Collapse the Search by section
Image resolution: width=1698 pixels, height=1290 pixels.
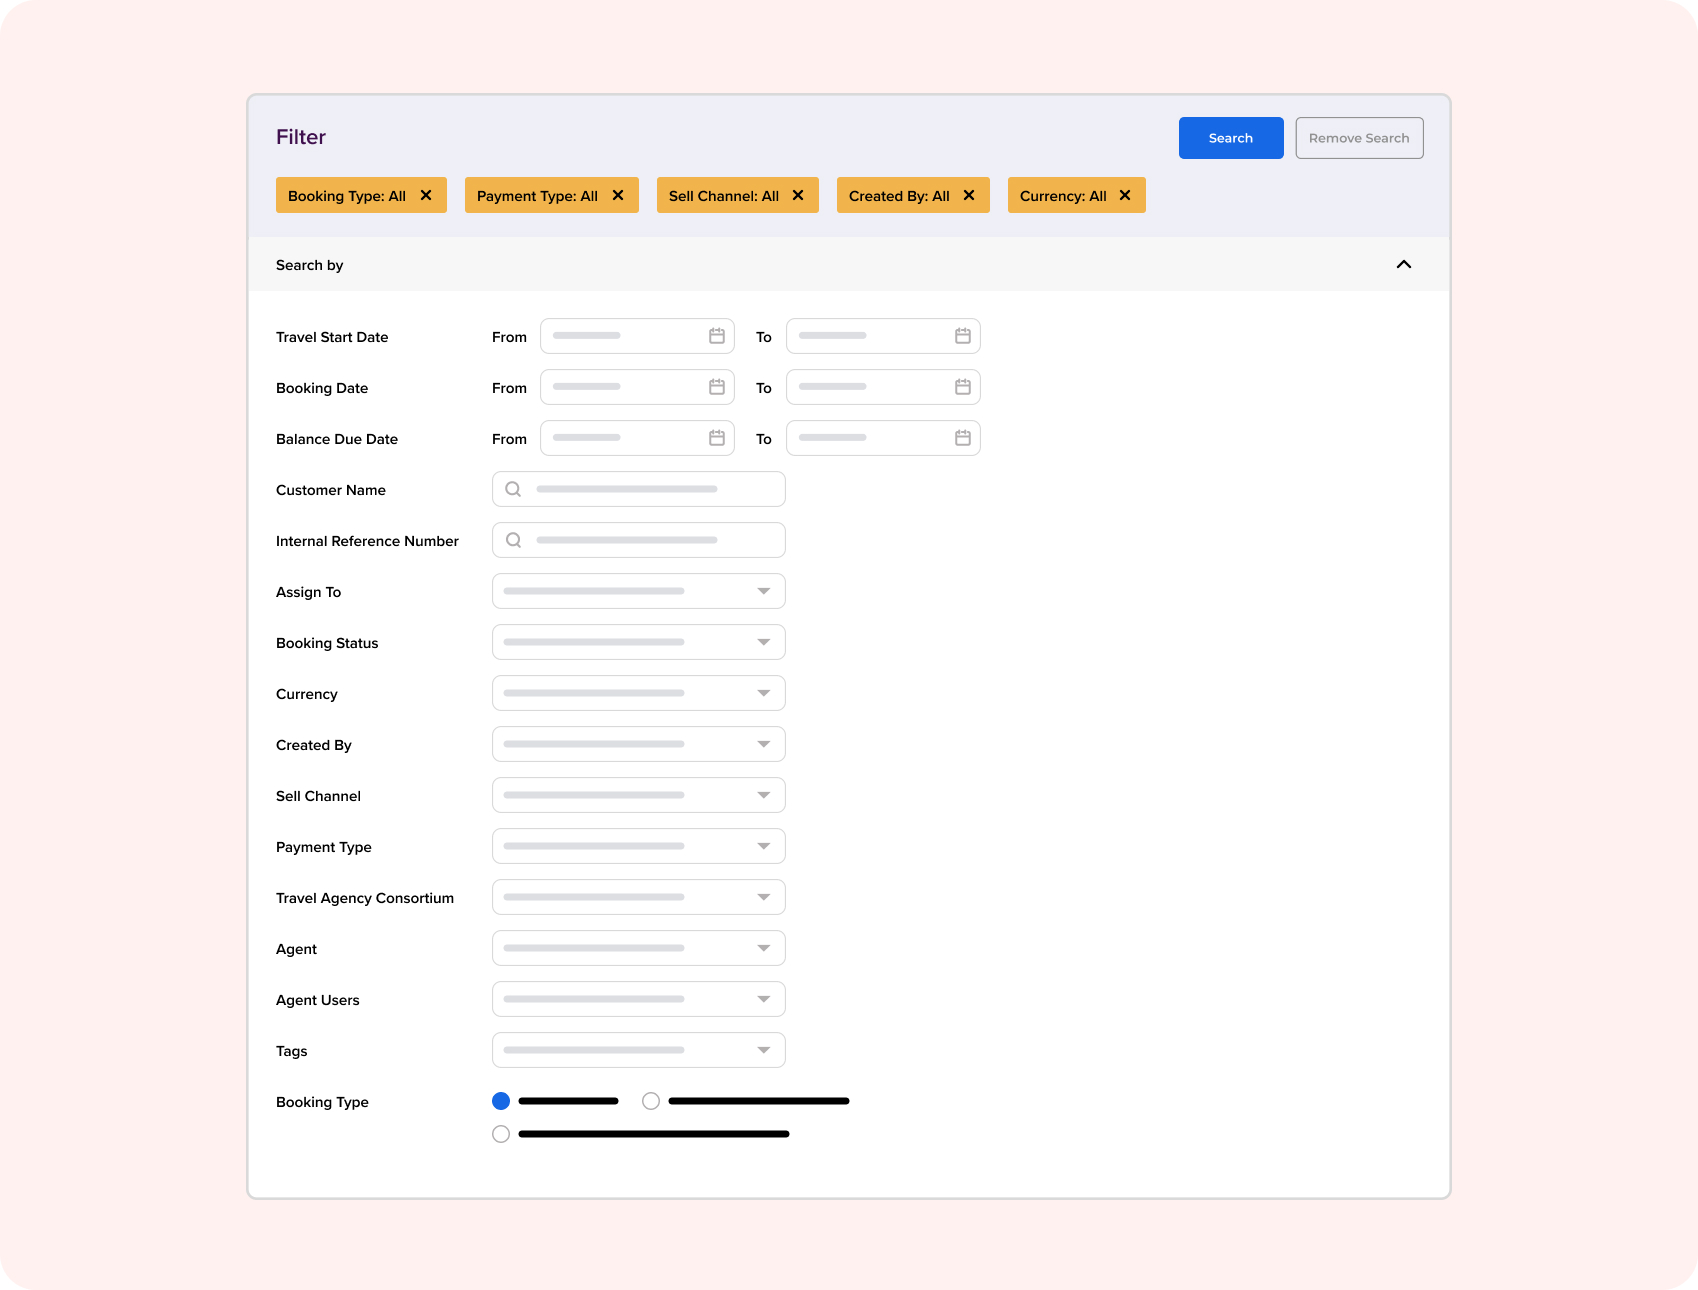pyautogui.click(x=1403, y=264)
